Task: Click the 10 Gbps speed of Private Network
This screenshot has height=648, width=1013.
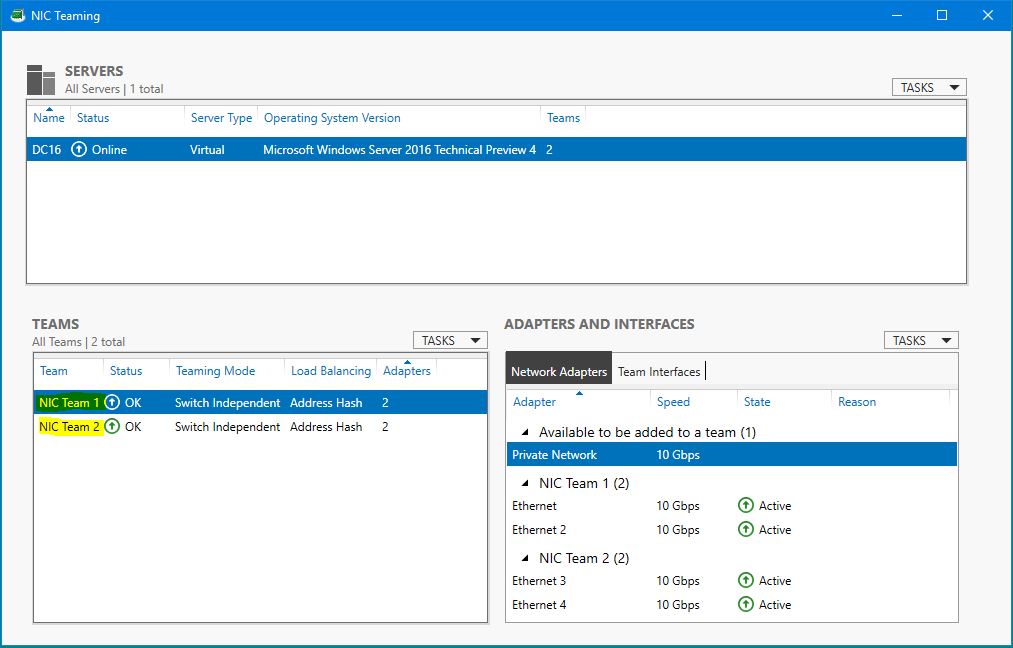Action: tap(678, 454)
